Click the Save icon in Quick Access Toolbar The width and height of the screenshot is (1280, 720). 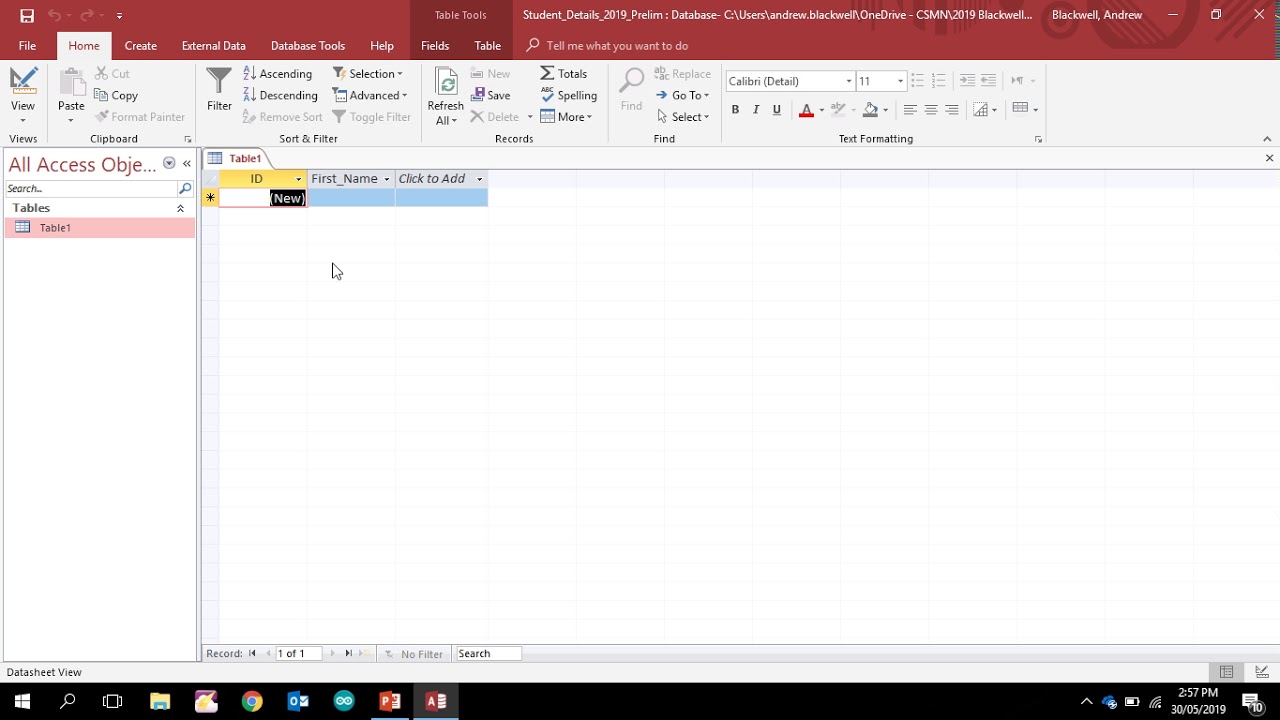pos(27,15)
